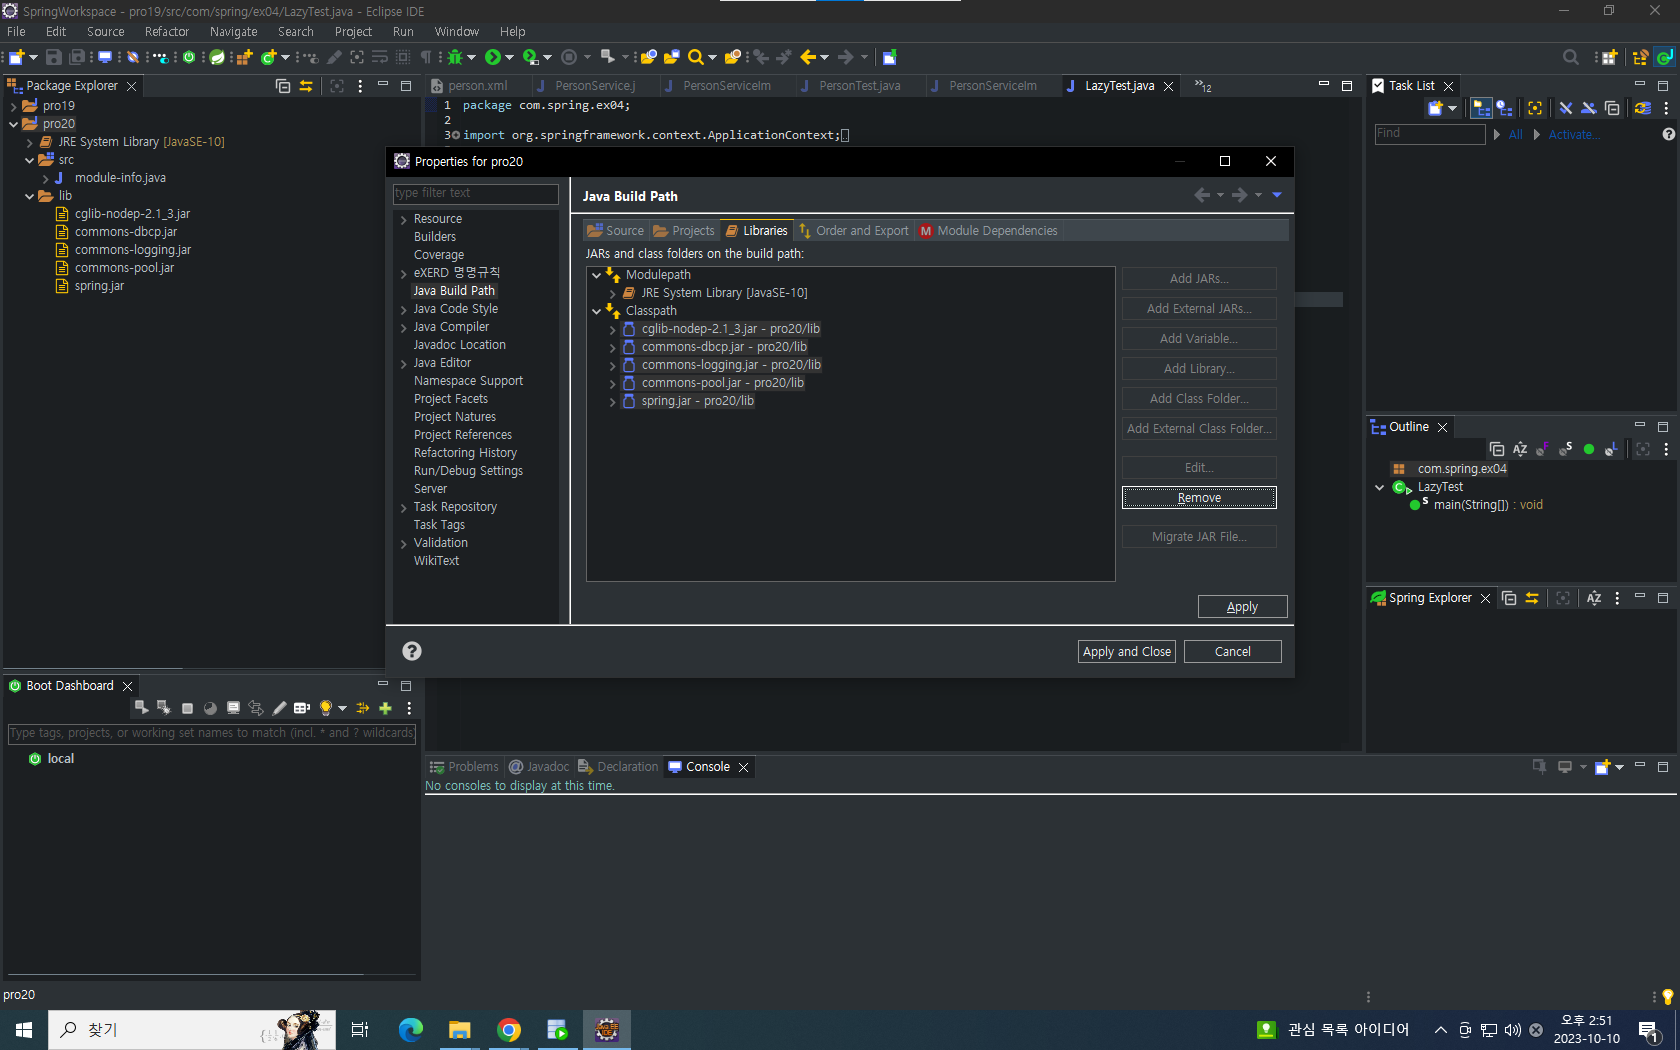Open Microsoft Edge from the taskbar

click(x=410, y=1030)
